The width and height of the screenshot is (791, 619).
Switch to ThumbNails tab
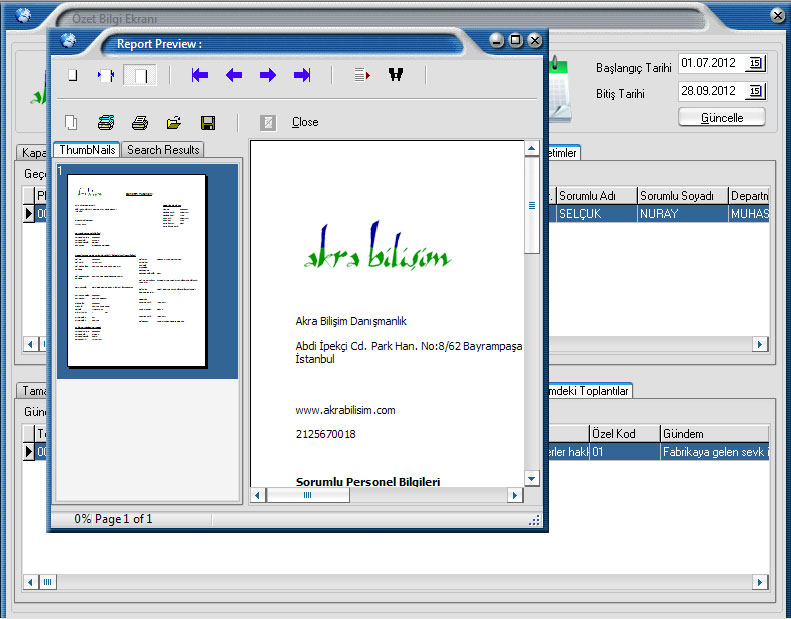[x=87, y=150]
